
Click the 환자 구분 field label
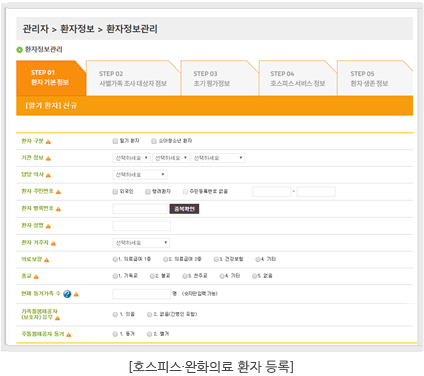(32, 141)
